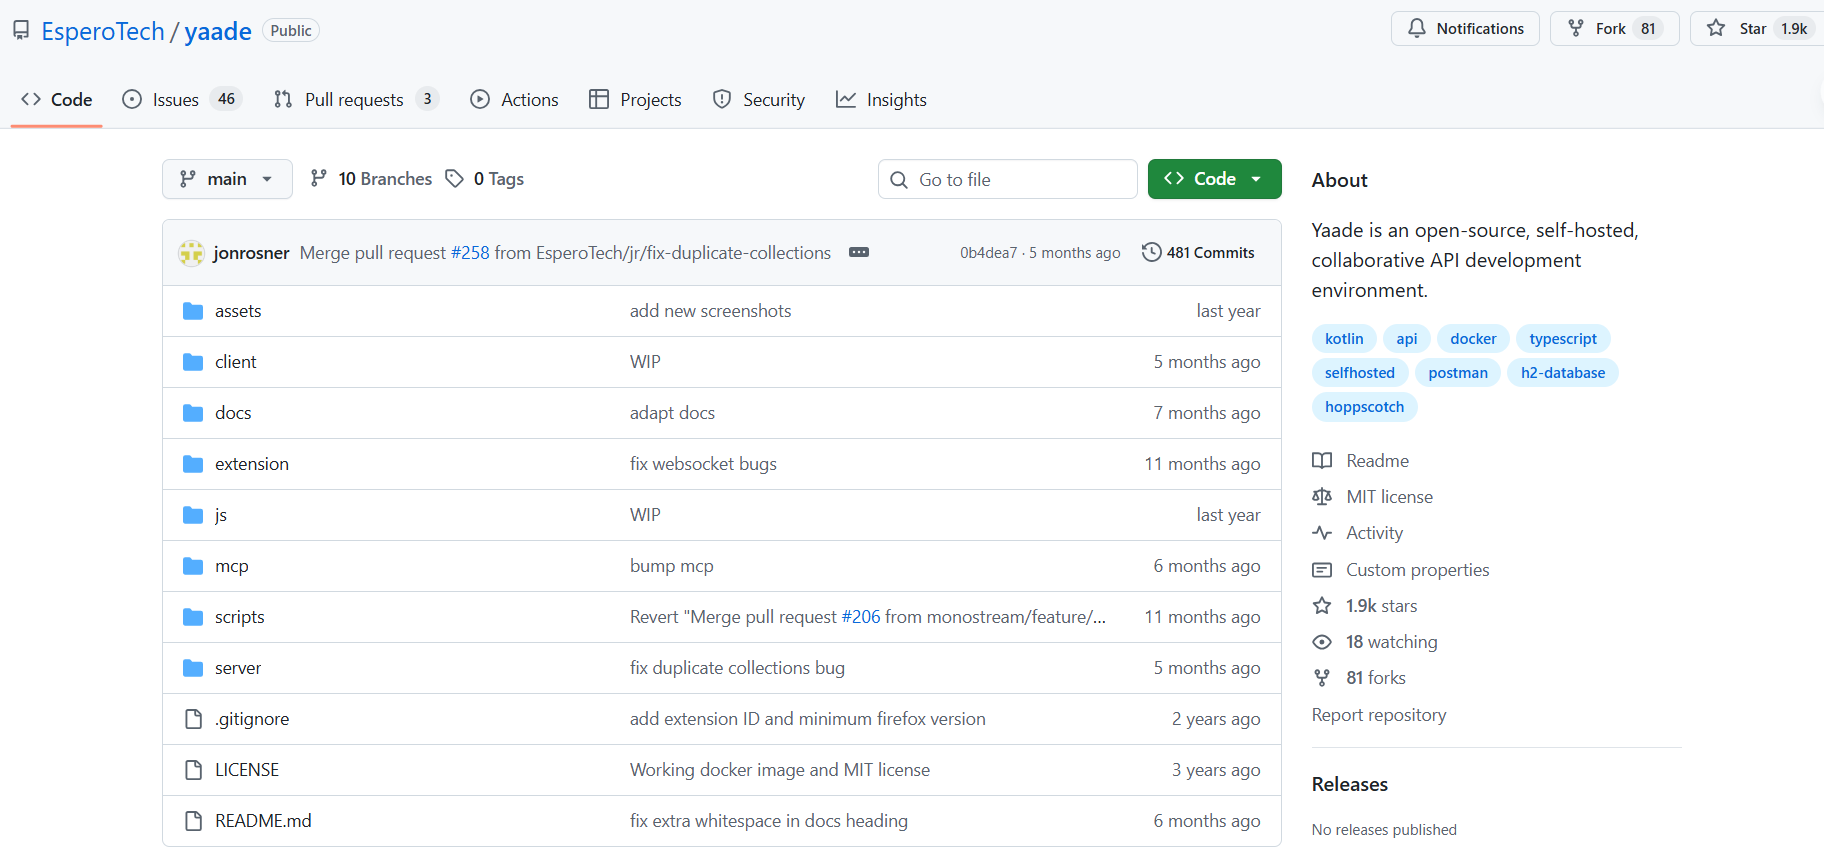Select the kotlin topic tag
1824x851 pixels.
pyautogui.click(x=1343, y=339)
